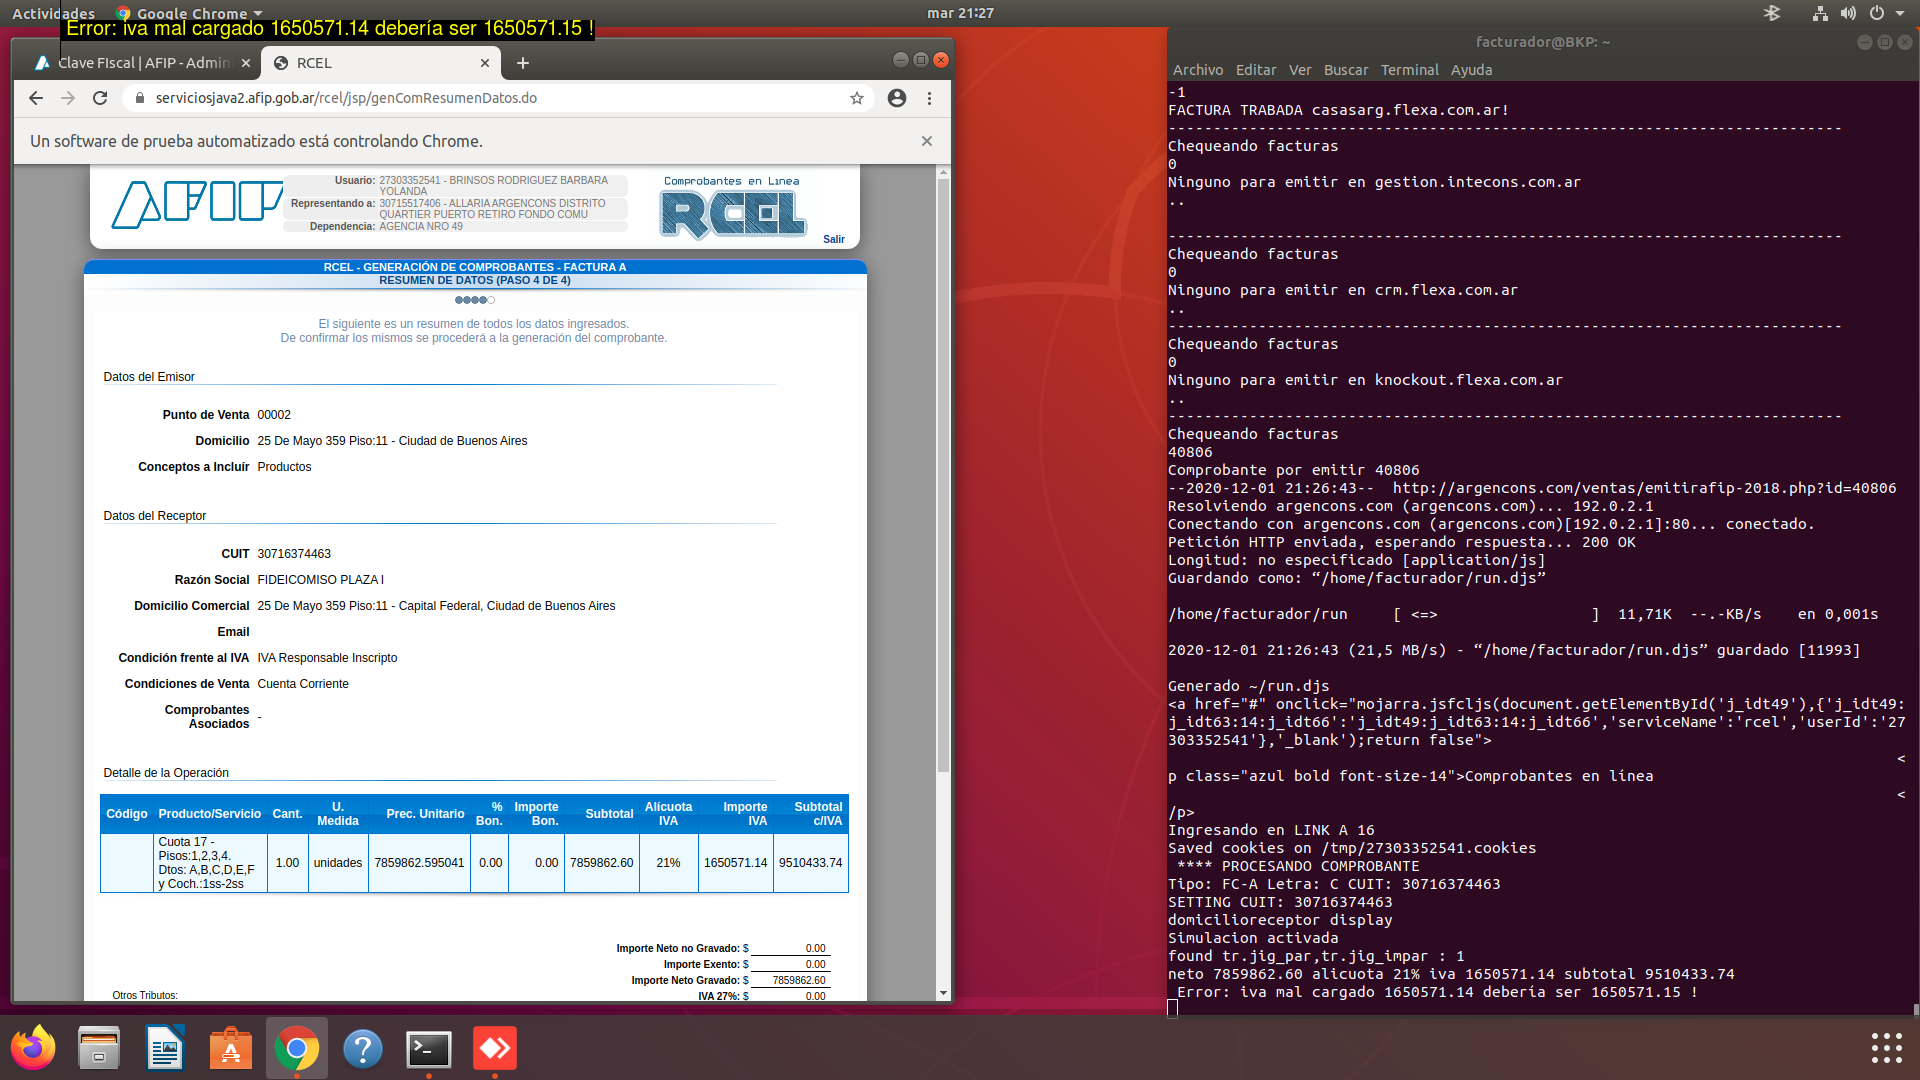Click the Alícuota IVA cell 21%

668,863
